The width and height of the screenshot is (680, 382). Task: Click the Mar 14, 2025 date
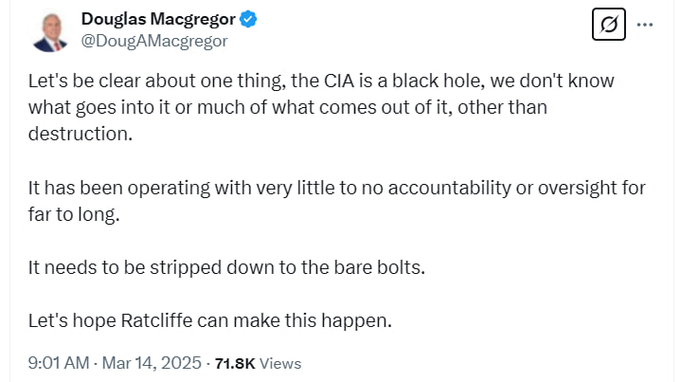(152, 363)
